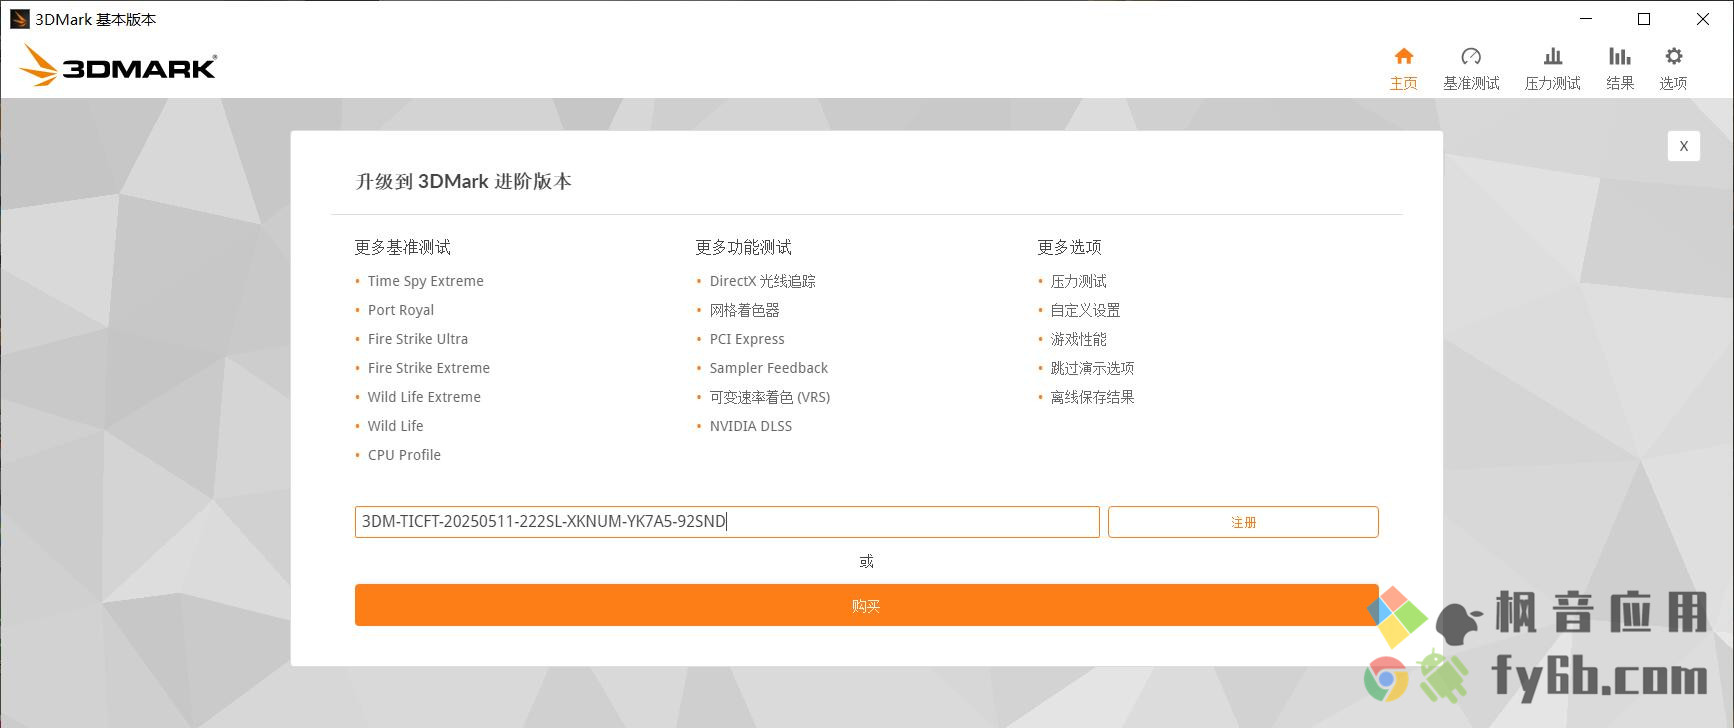Viewport: 1734px width, 728px height.
Task: Close the 3DMark window
Action: coord(1703,19)
